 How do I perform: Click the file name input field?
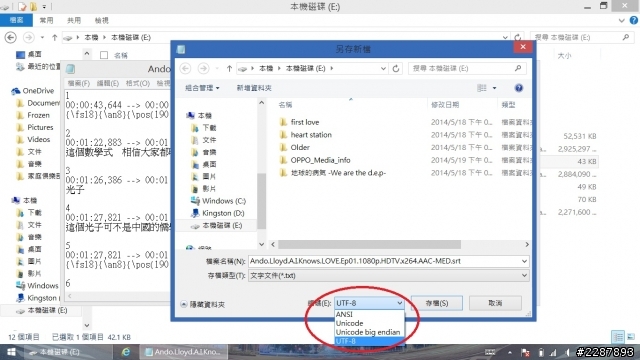pyautogui.click(x=384, y=261)
